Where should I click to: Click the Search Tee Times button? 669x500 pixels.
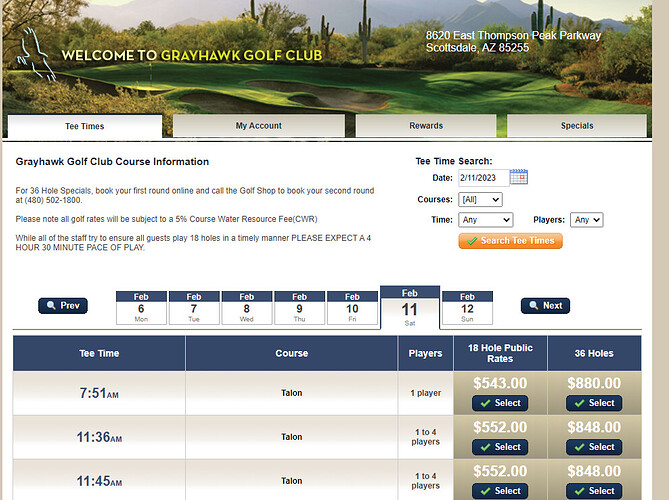coord(510,241)
